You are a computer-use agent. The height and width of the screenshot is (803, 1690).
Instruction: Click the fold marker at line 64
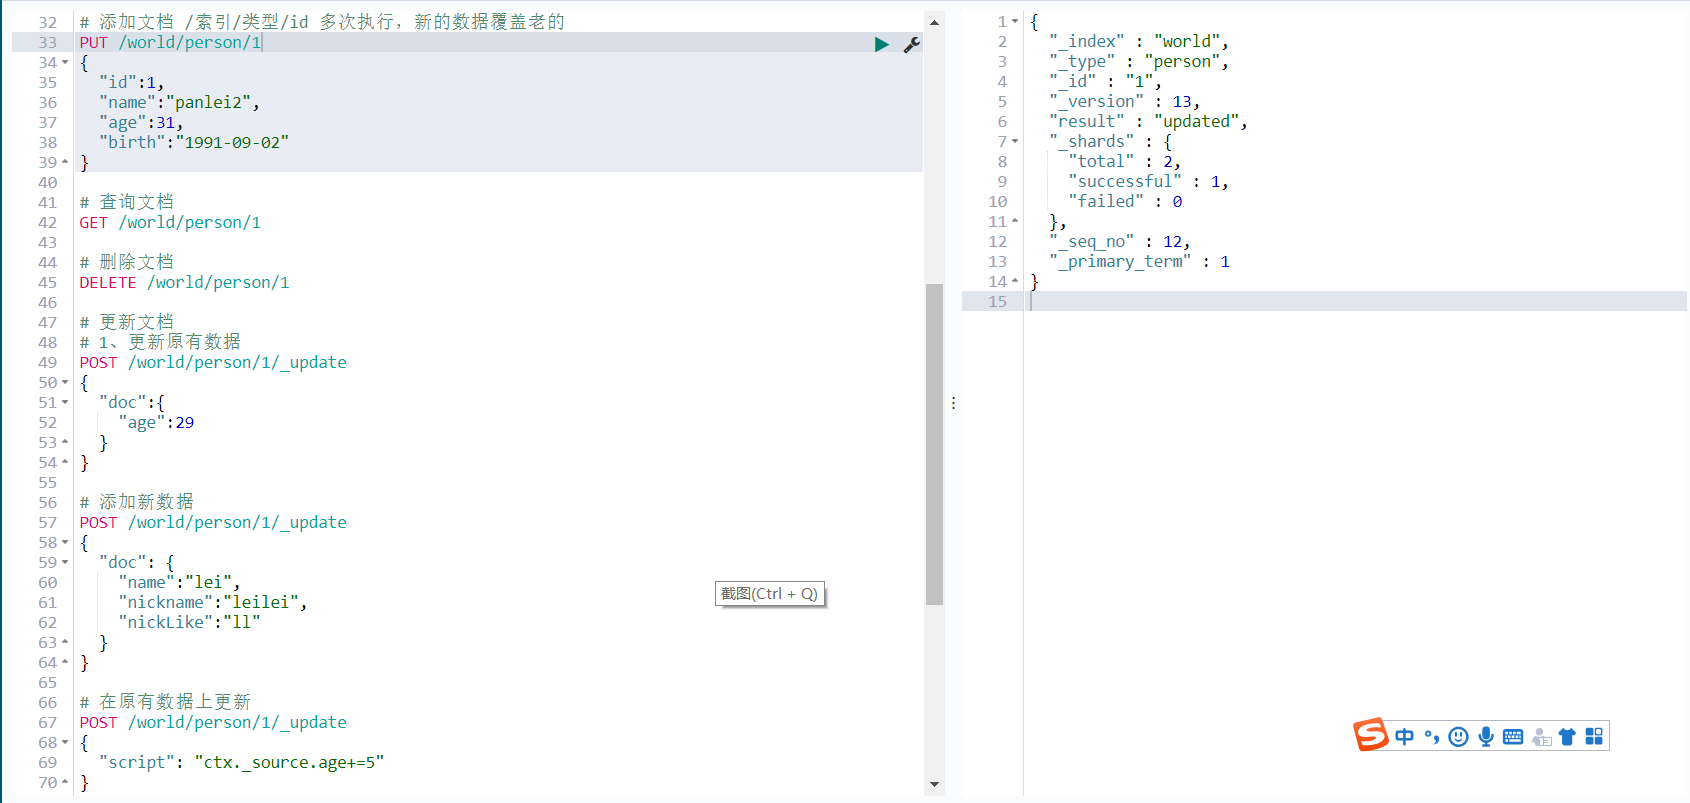[x=65, y=662]
